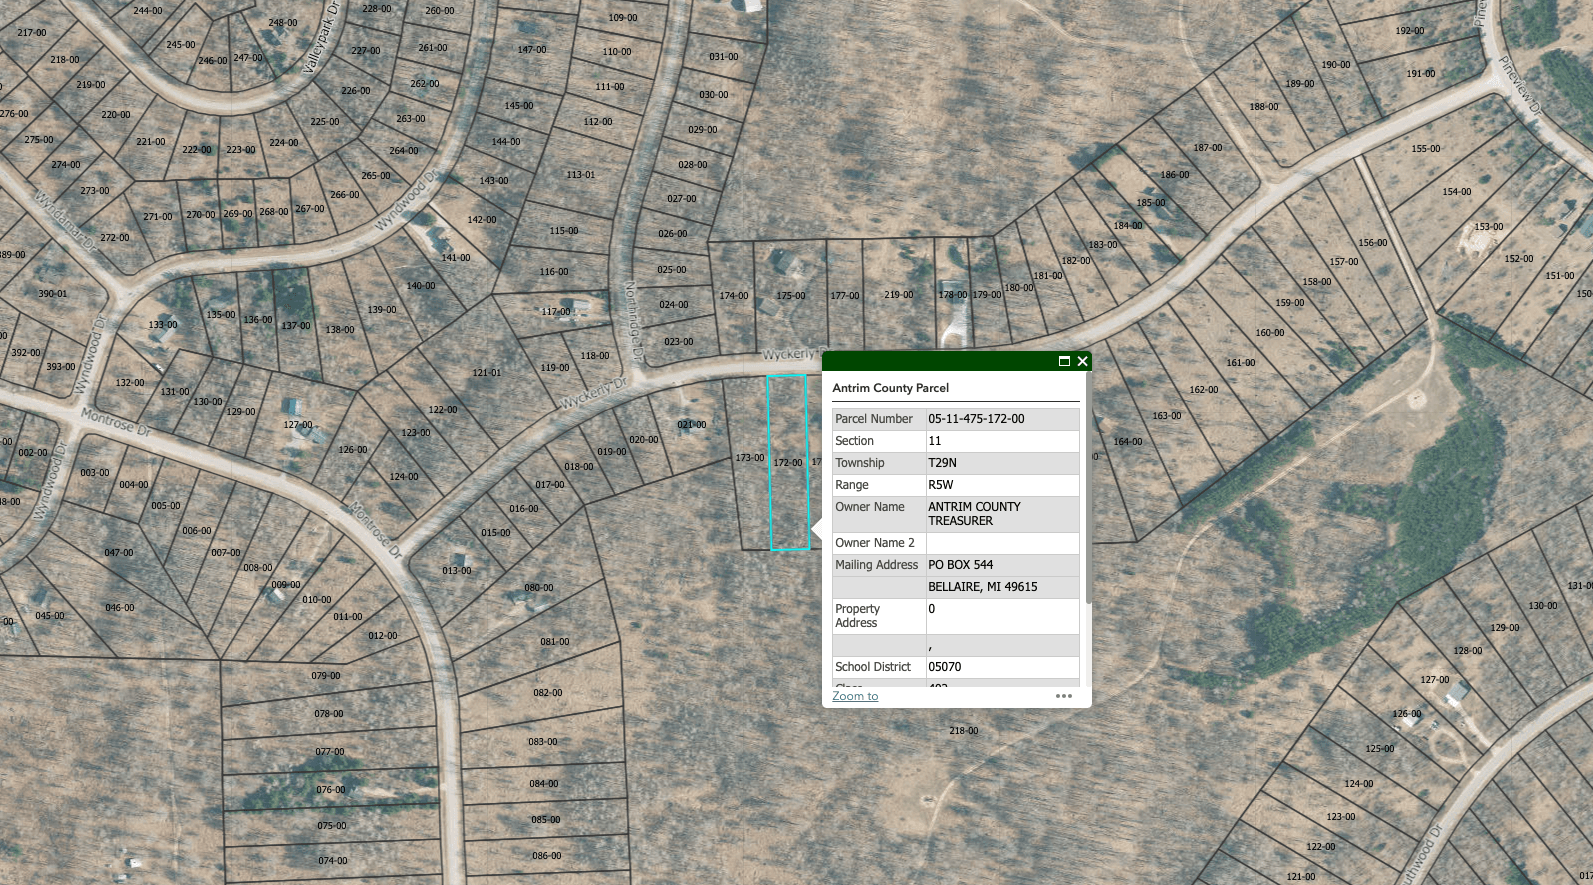
Task: Select parcel 175-00 with the house
Action: point(791,296)
